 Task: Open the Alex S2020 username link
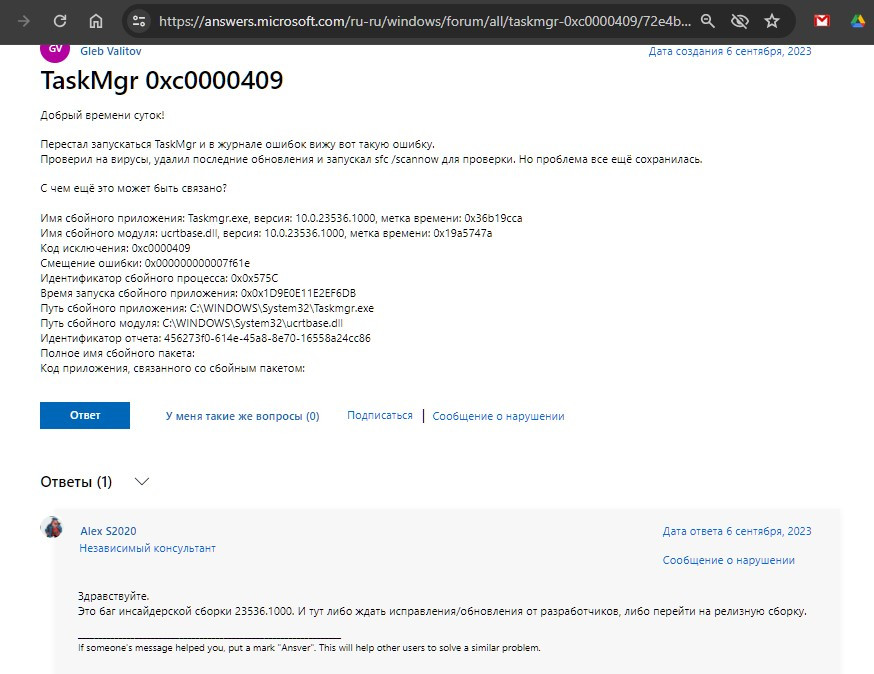tap(108, 531)
